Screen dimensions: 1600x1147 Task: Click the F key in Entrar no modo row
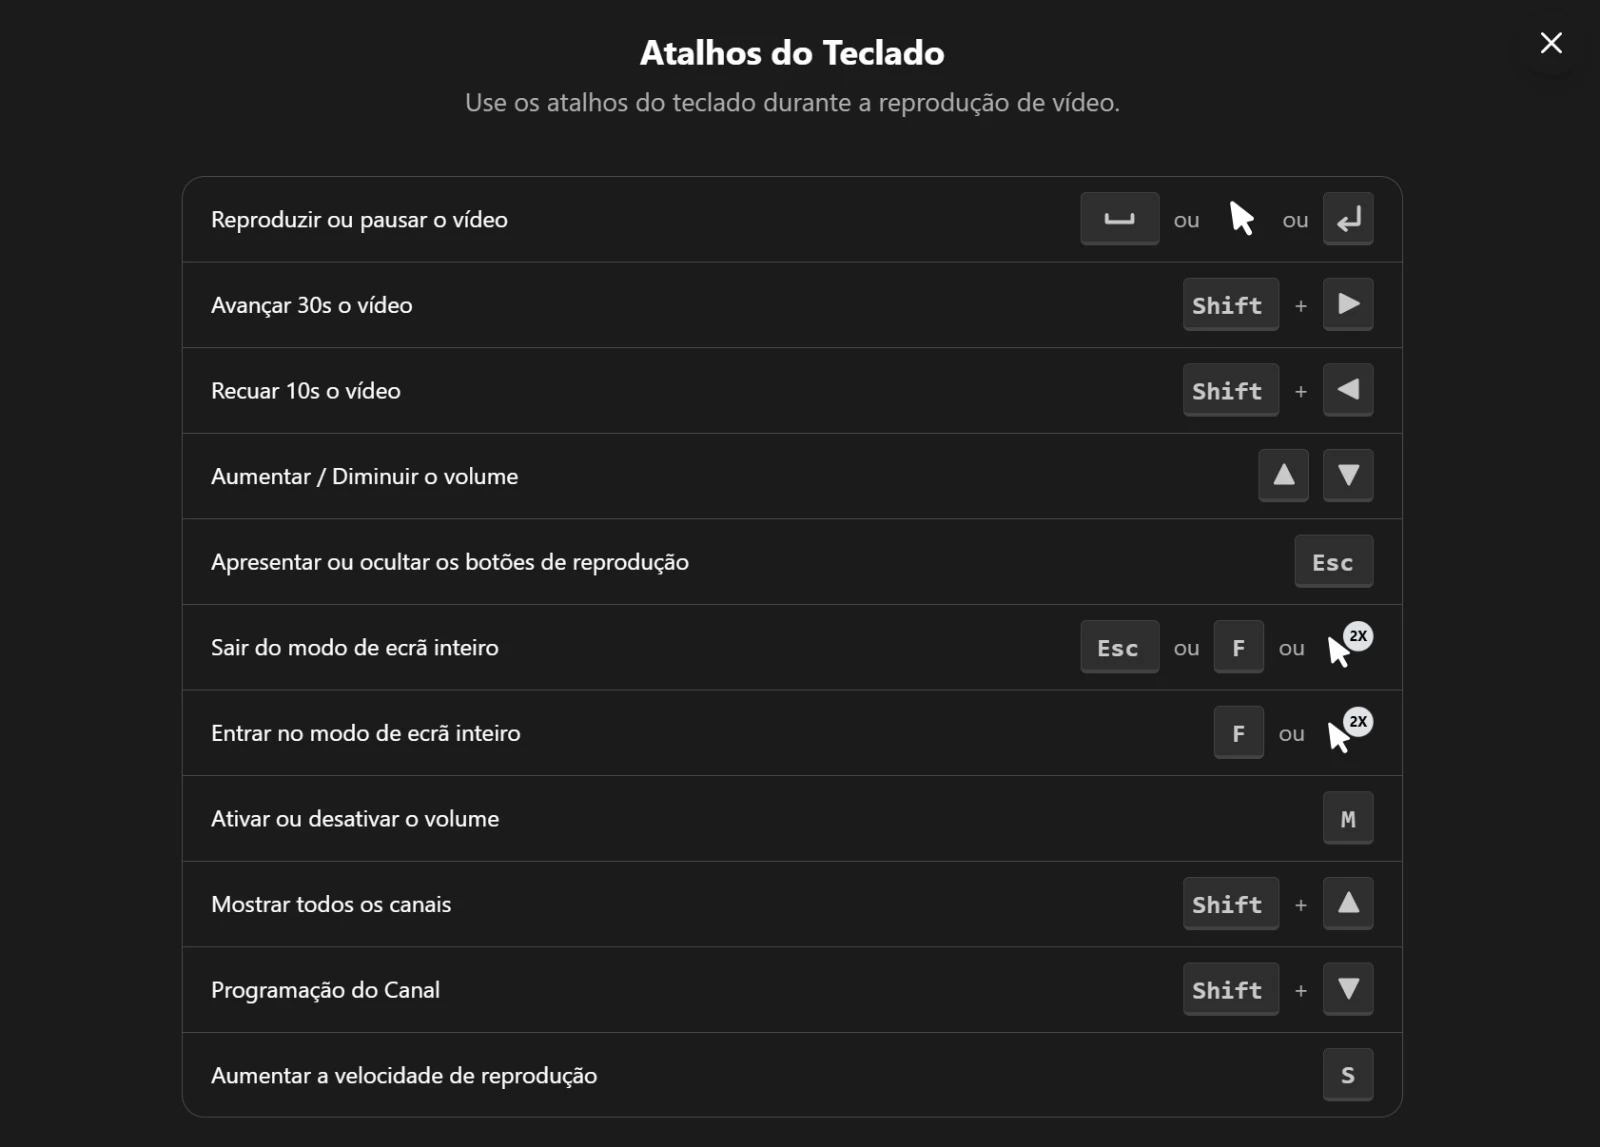(x=1238, y=733)
